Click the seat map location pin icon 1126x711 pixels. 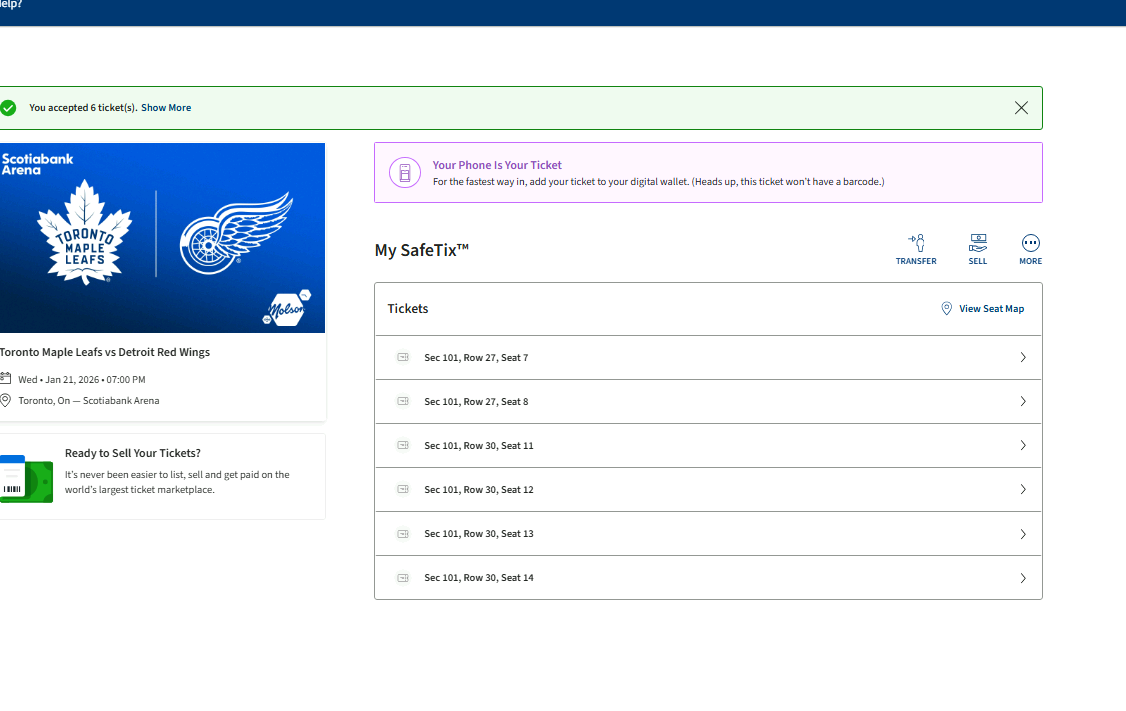946,309
